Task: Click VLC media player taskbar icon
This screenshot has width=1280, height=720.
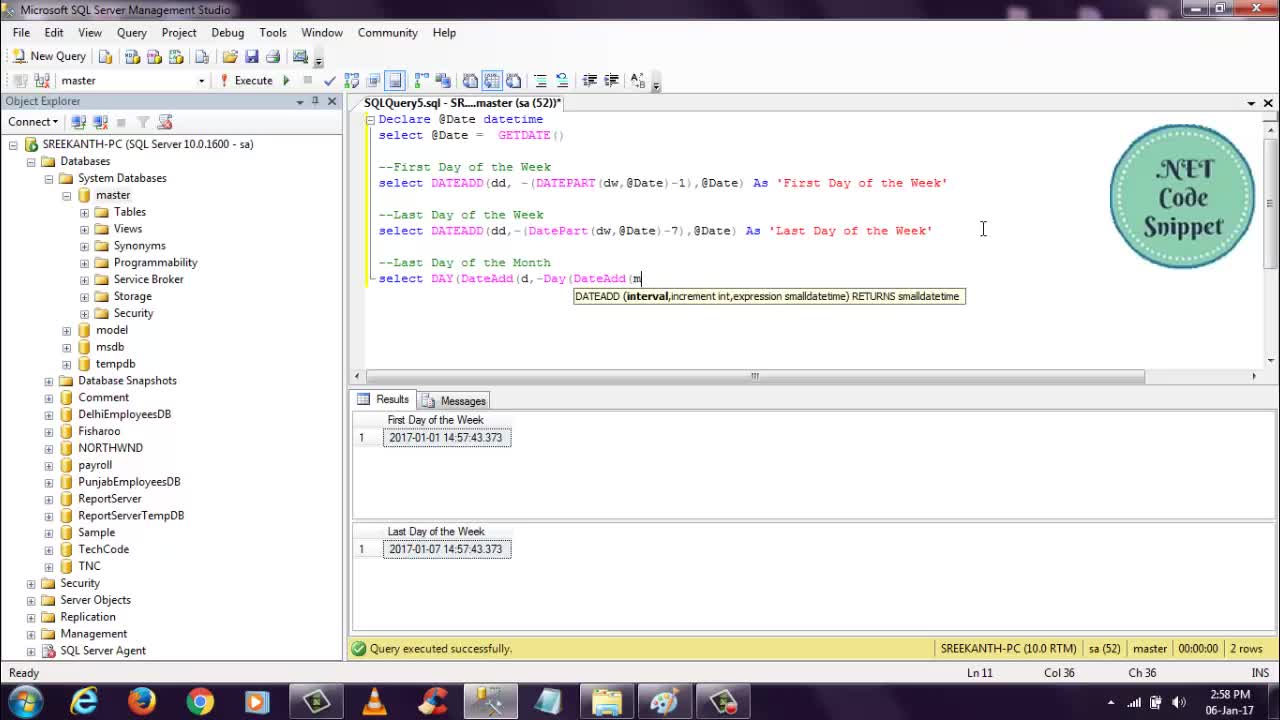Action: pos(375,702)
